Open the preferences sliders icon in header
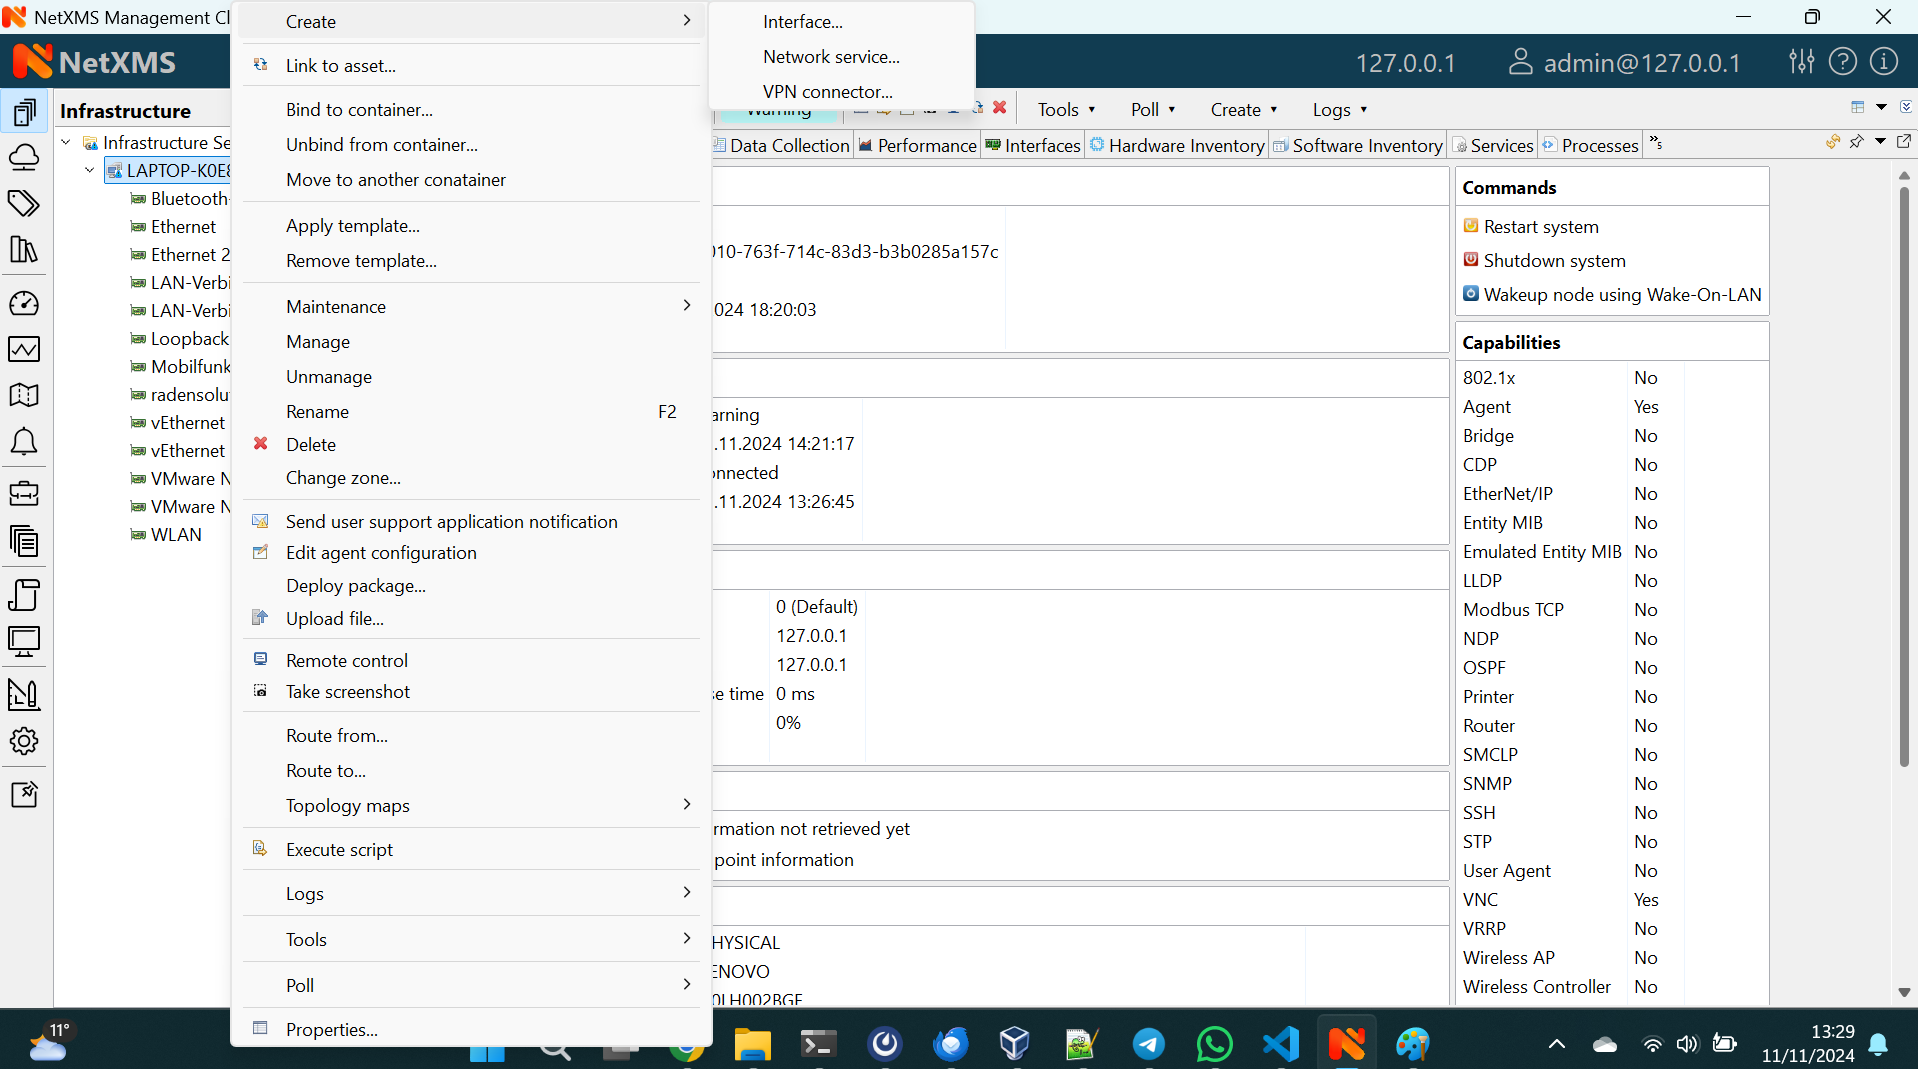 (x=1801, y=62)
